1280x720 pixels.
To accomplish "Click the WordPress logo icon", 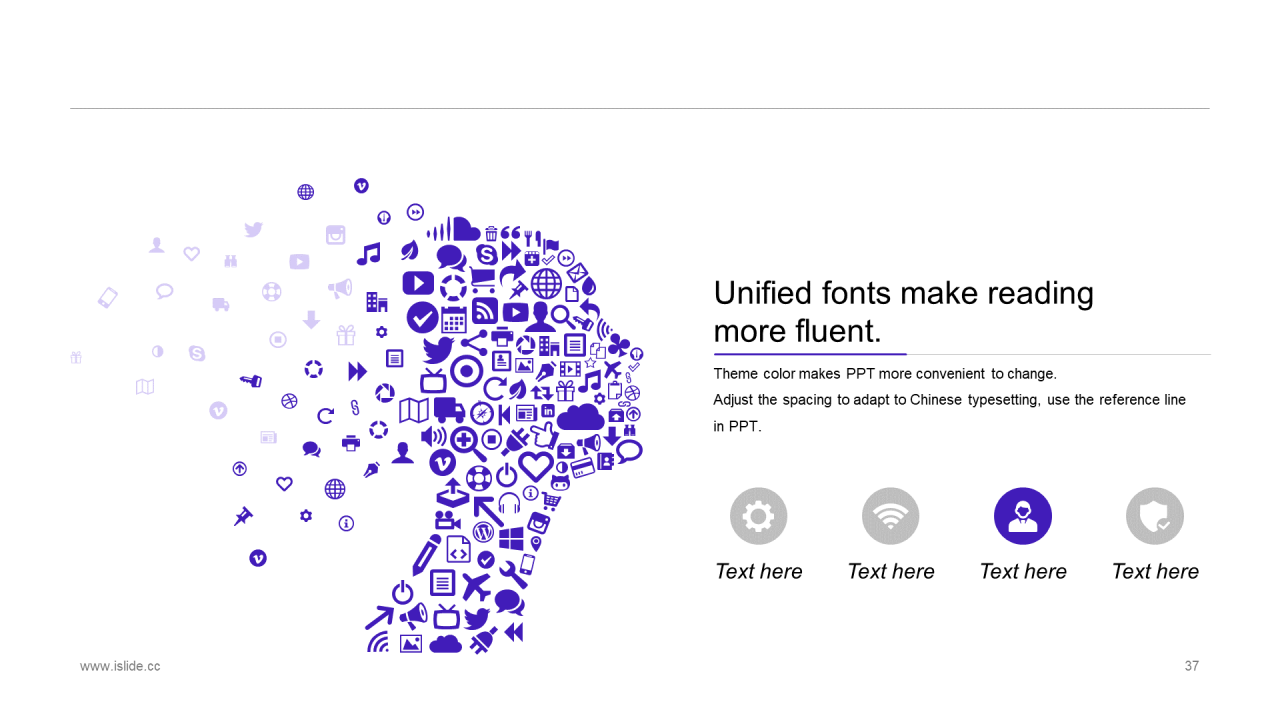I will click(x=483, y=532).
